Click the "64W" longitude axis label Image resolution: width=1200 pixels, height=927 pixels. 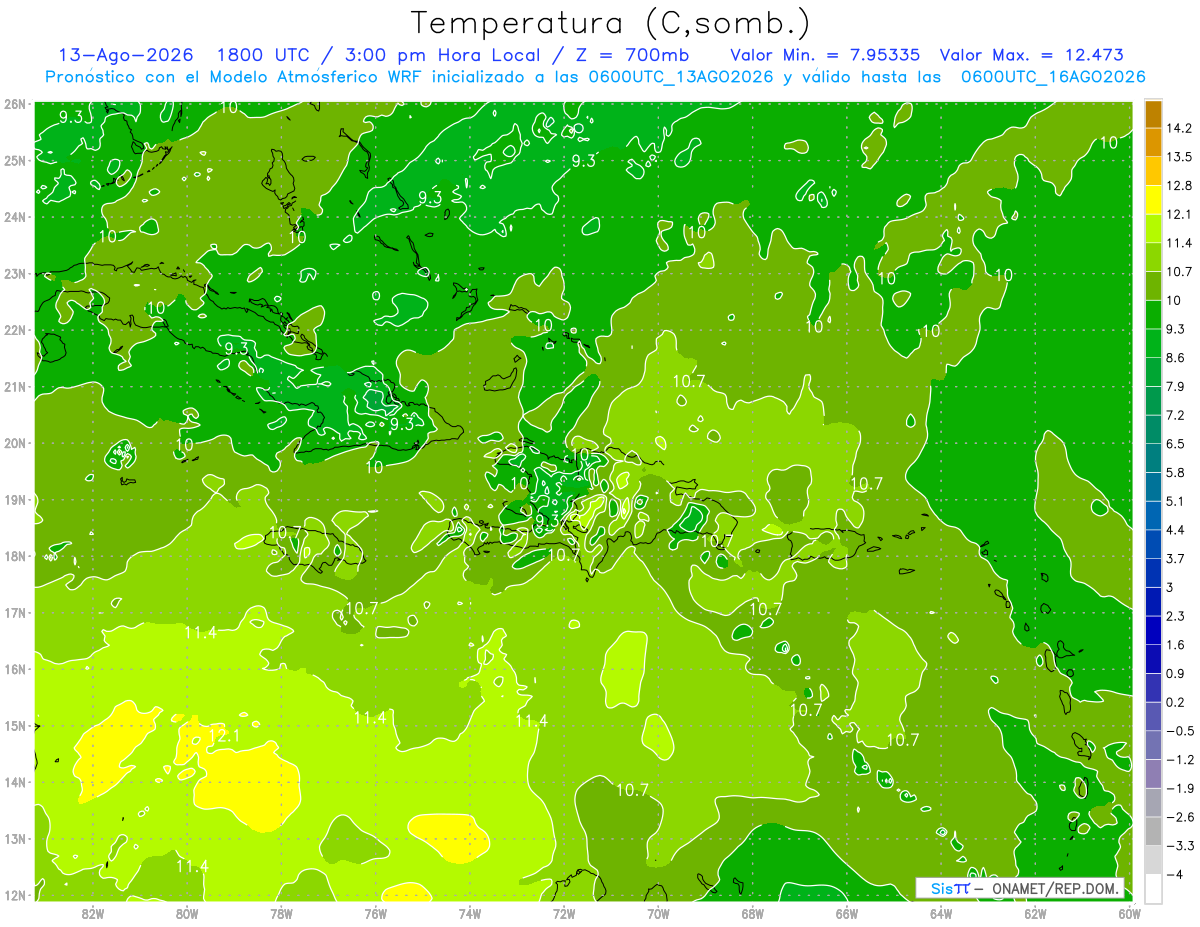[x=941, y=913]
